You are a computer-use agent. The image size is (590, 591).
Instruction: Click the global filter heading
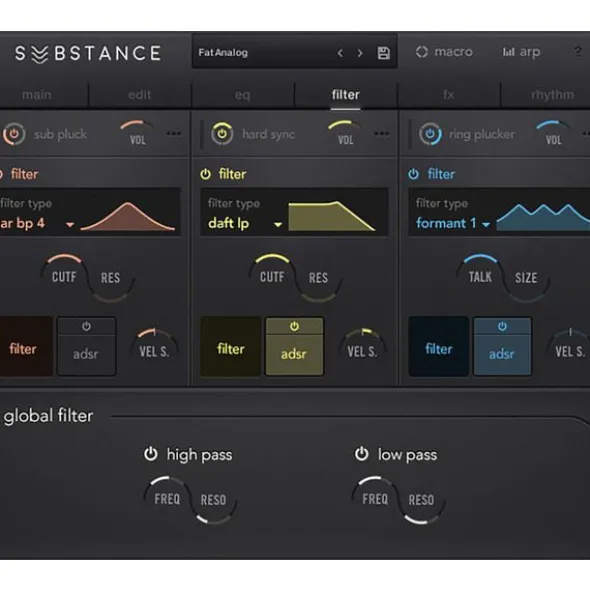48,416
